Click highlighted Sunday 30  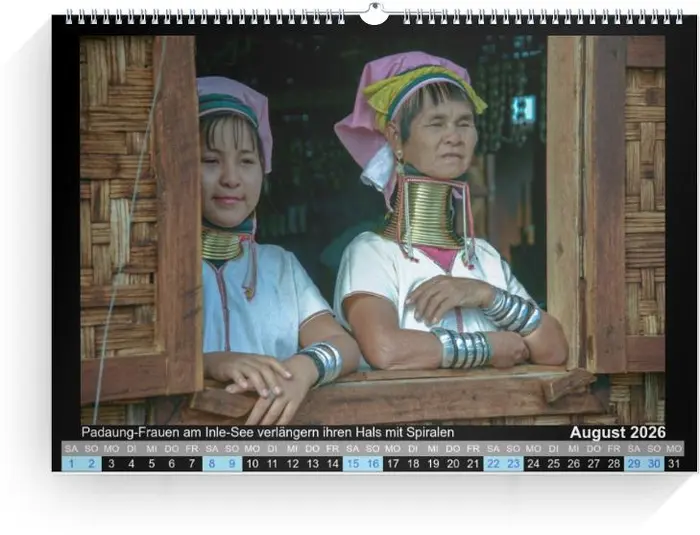pos(654,464)
